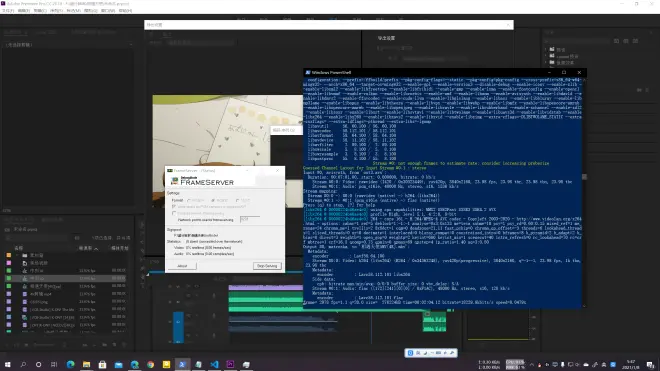Click the orange label swatch of the bin
This screenshot has width=660, height=371.
coord(8,255)
